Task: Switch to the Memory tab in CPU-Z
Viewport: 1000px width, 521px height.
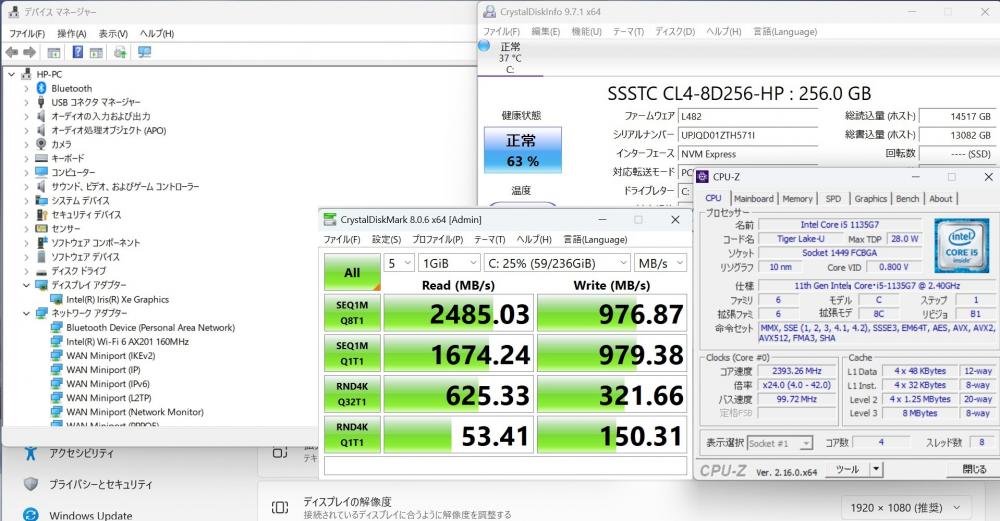Action: pyautogui.click(x=797, y=198)
